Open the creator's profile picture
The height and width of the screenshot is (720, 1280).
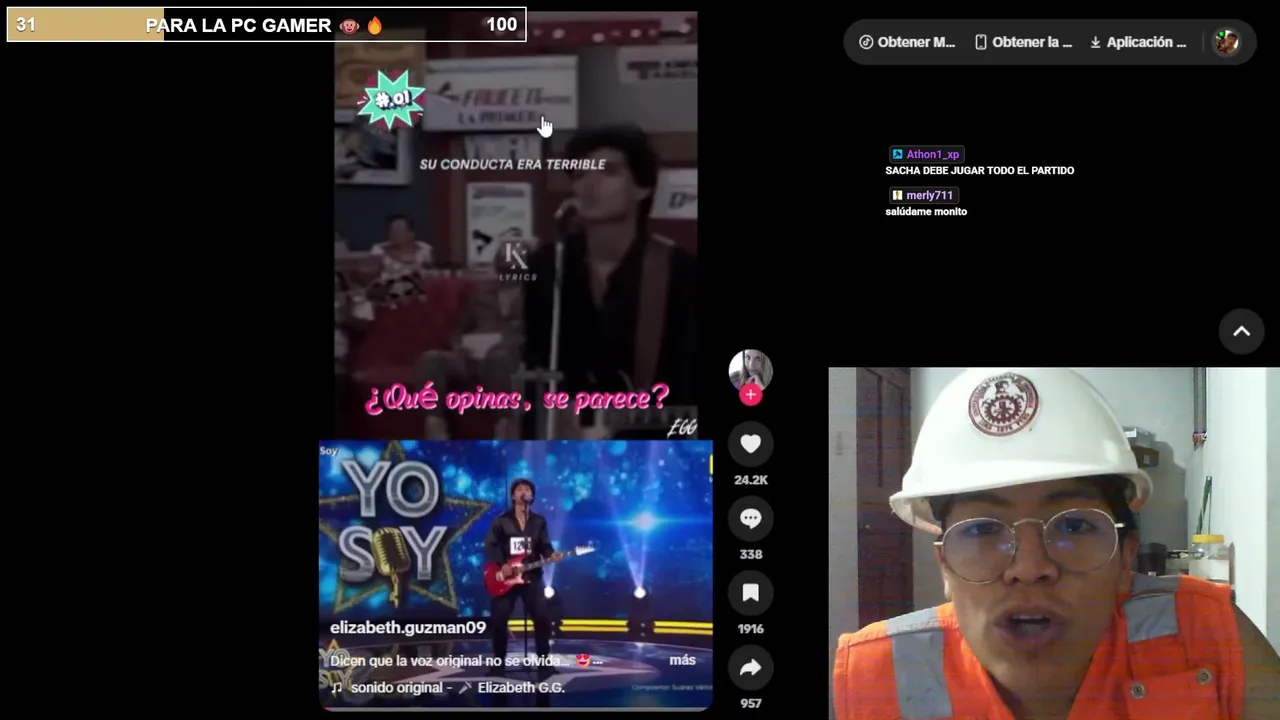[x=750, y=370]
